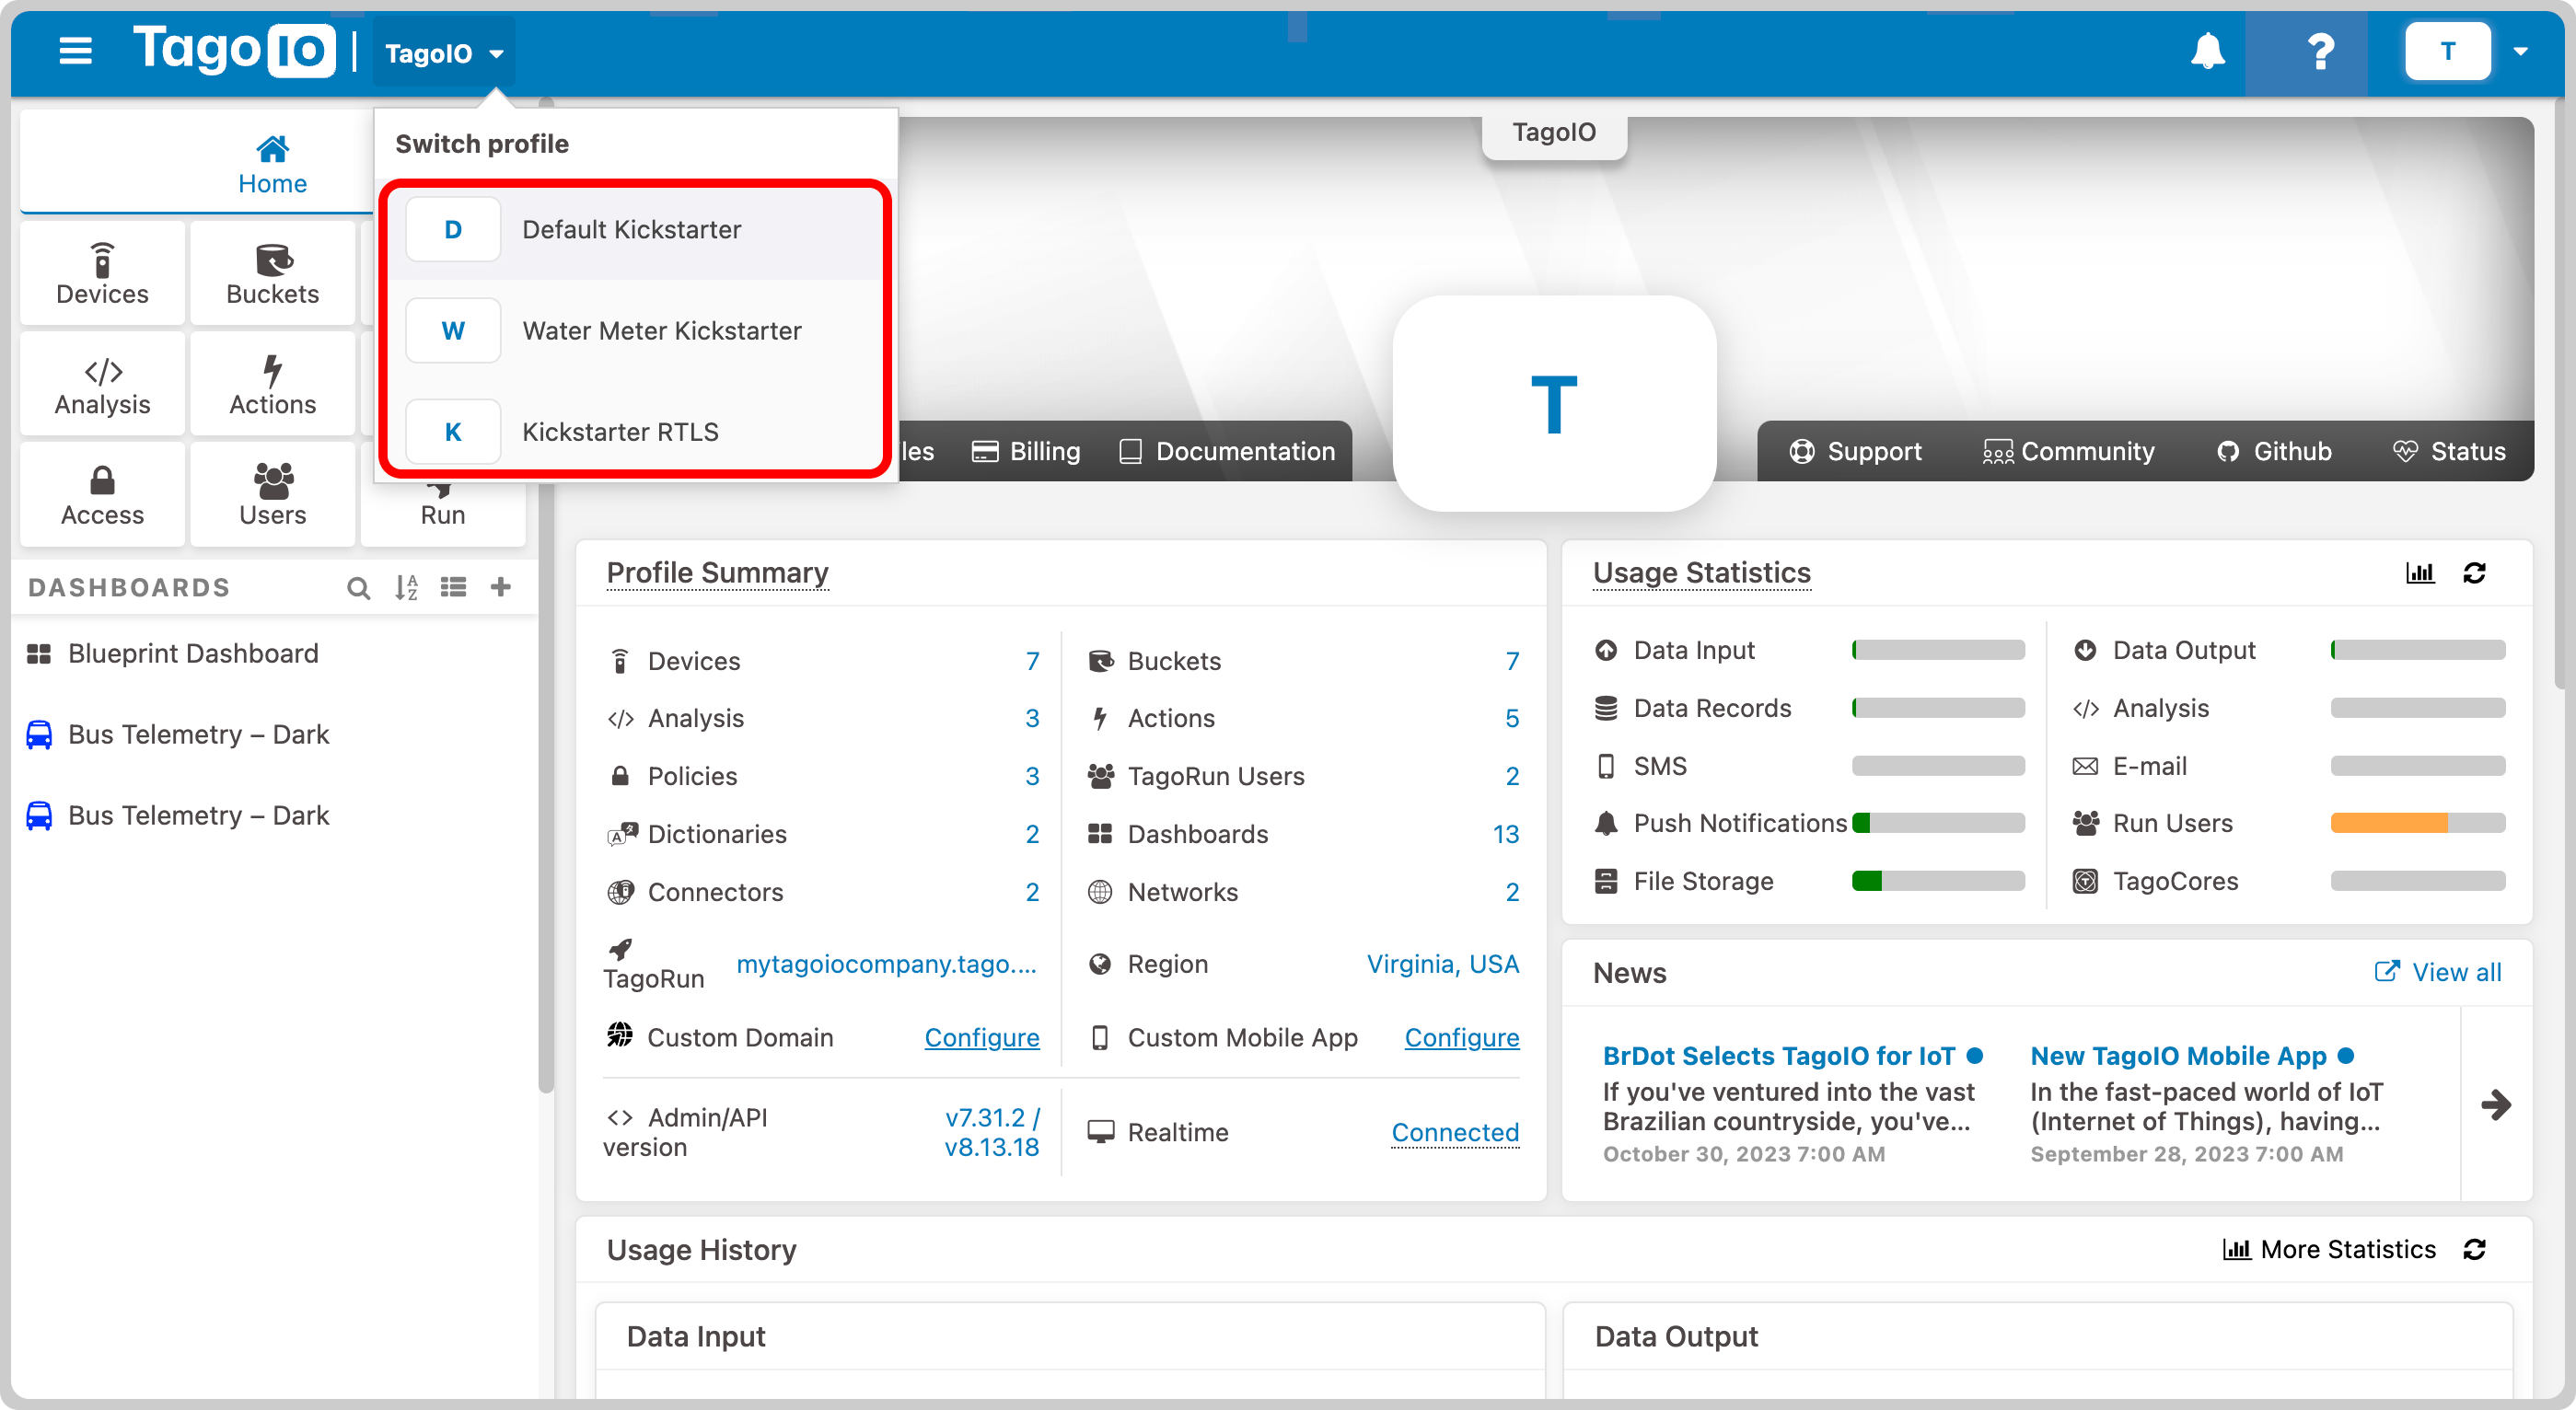This screenshot has width=2576, height=1410.
Task: Open the Analysis module
Action: click(102, 385)
